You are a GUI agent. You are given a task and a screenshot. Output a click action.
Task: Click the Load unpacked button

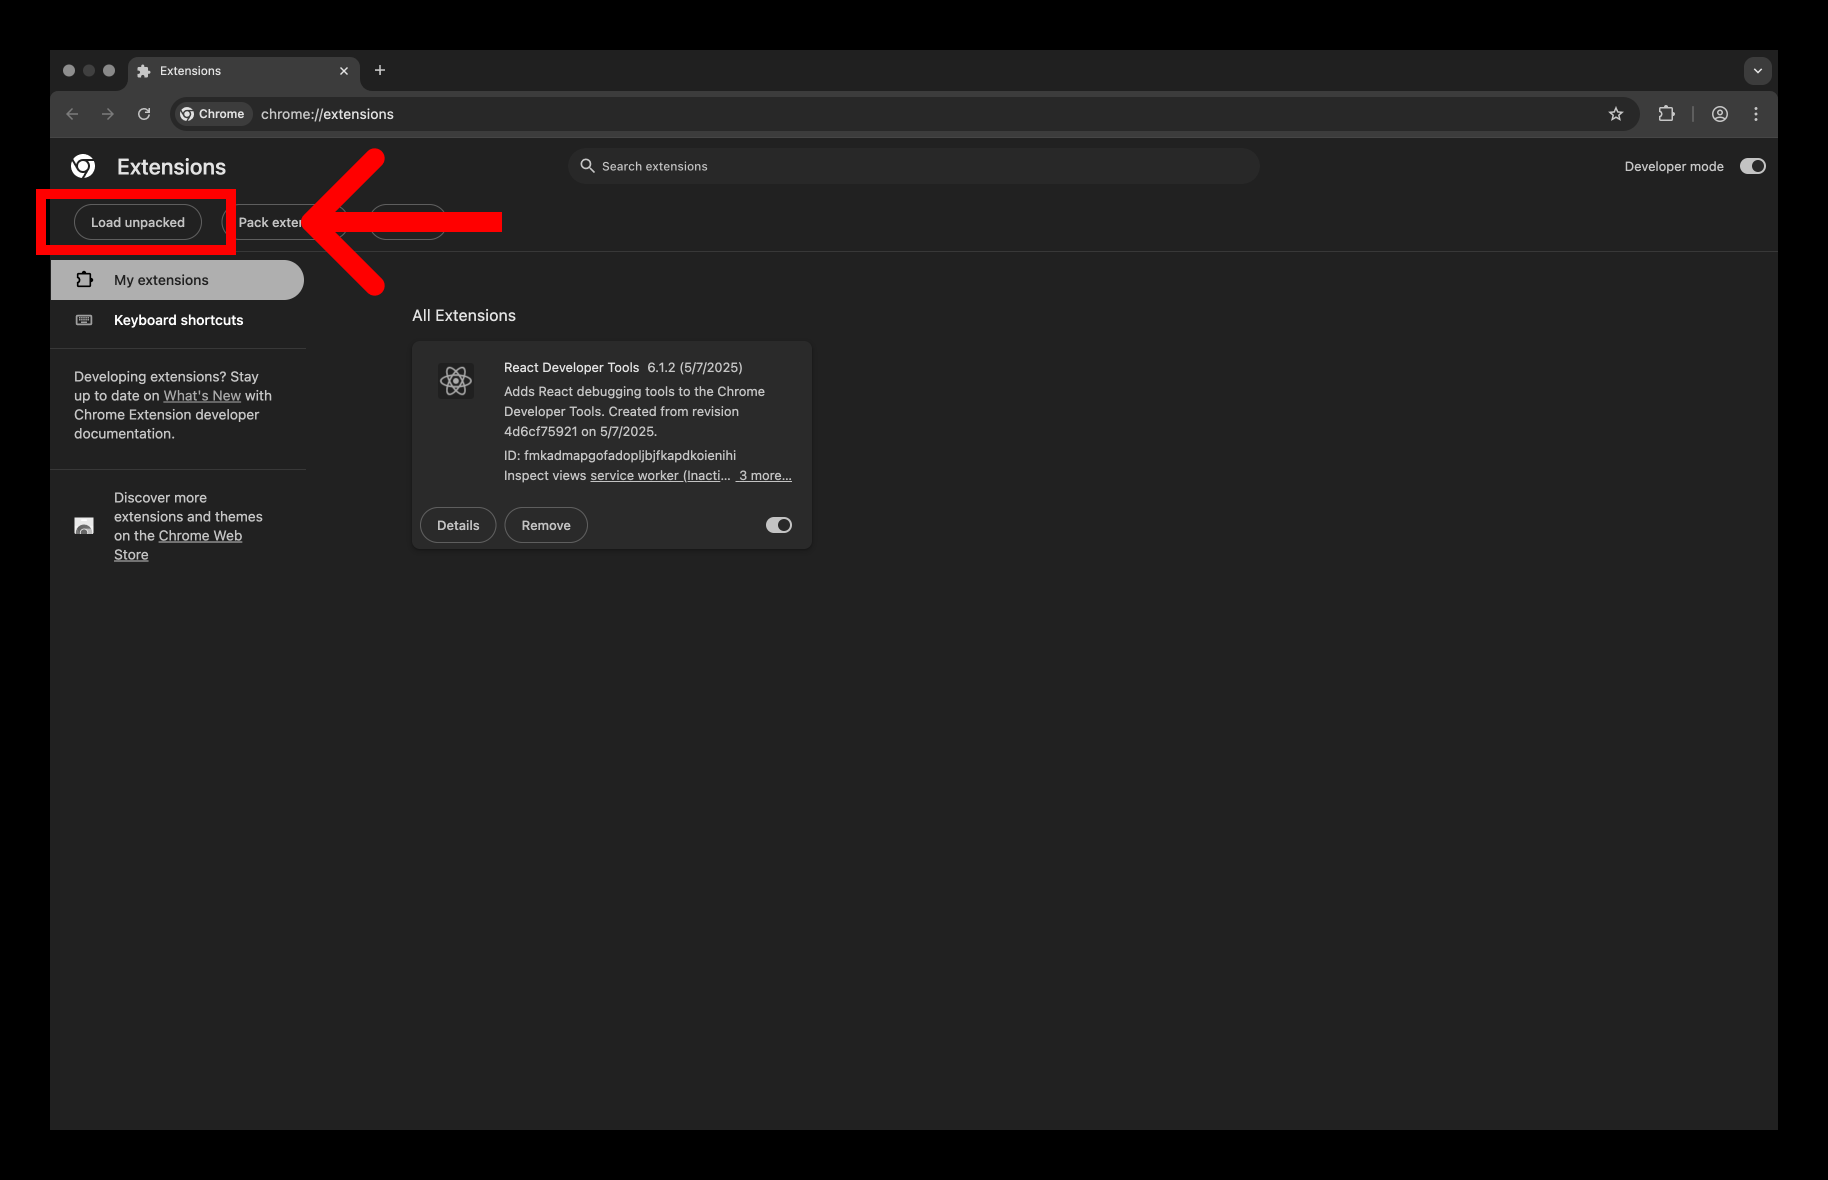(138, 222)
